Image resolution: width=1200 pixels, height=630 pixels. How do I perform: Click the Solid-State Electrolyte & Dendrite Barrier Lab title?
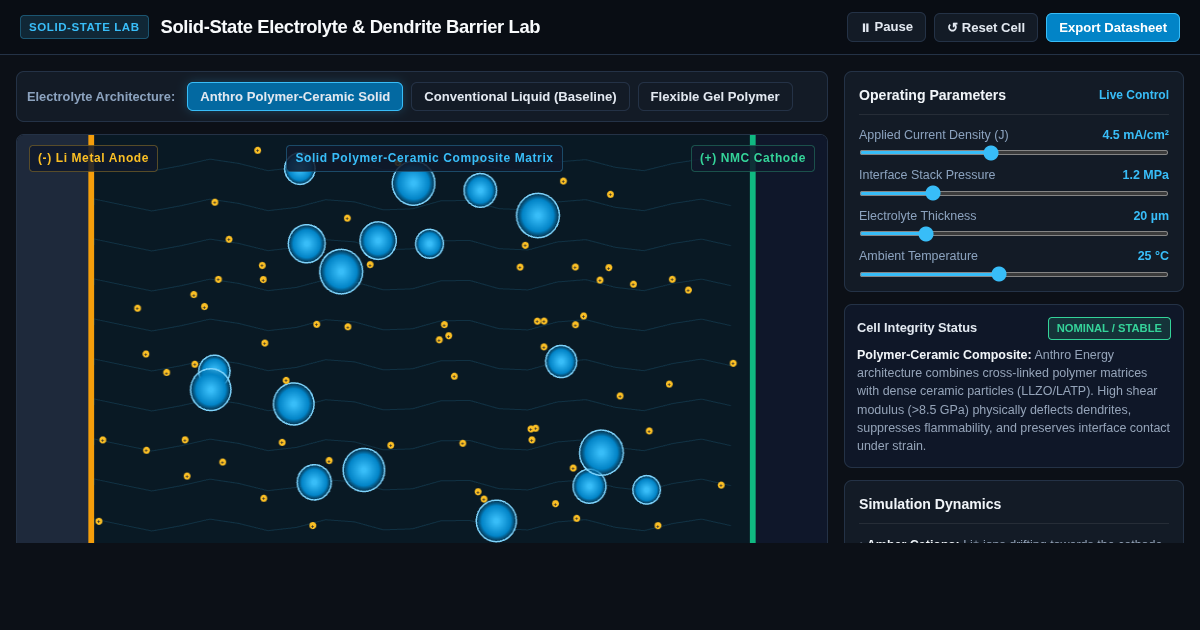(x=350, y=27)
